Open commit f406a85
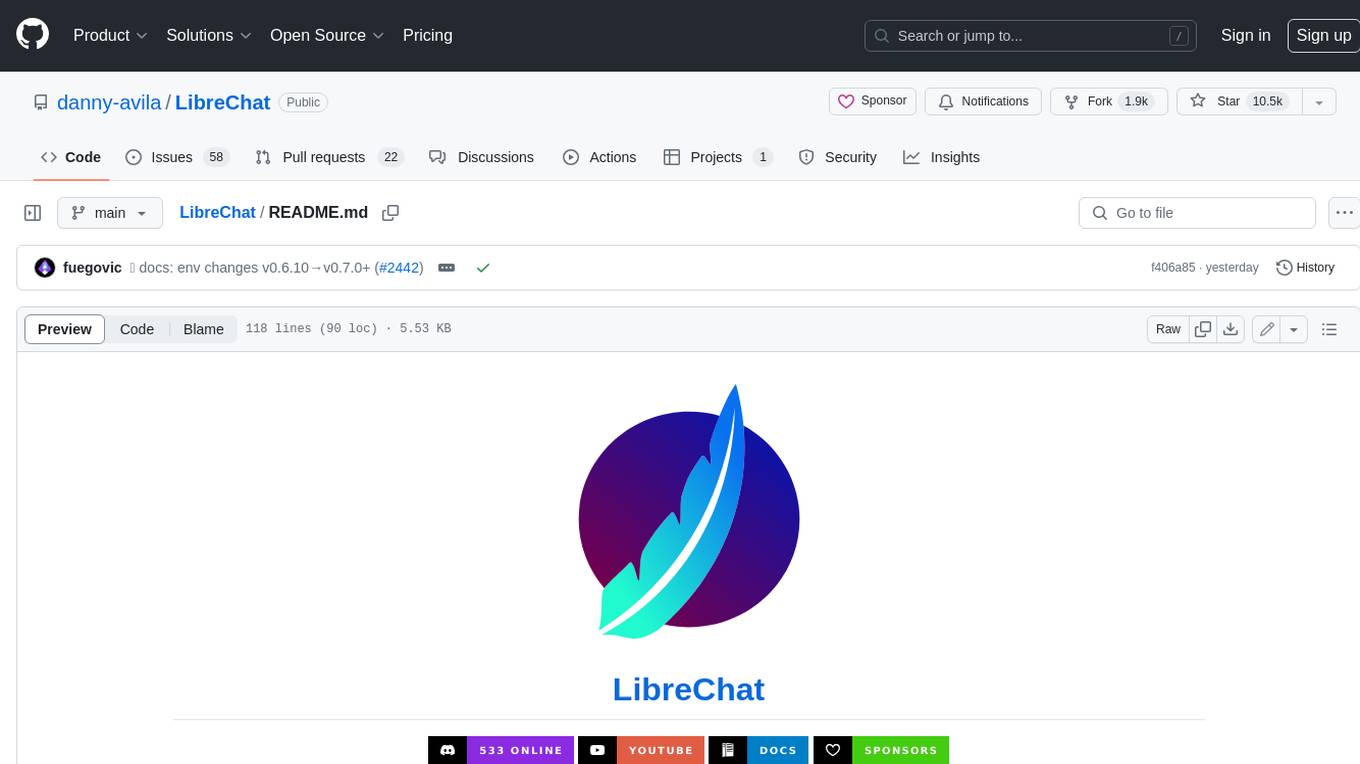This screenshot has width=1360, height=764. 1173,268
